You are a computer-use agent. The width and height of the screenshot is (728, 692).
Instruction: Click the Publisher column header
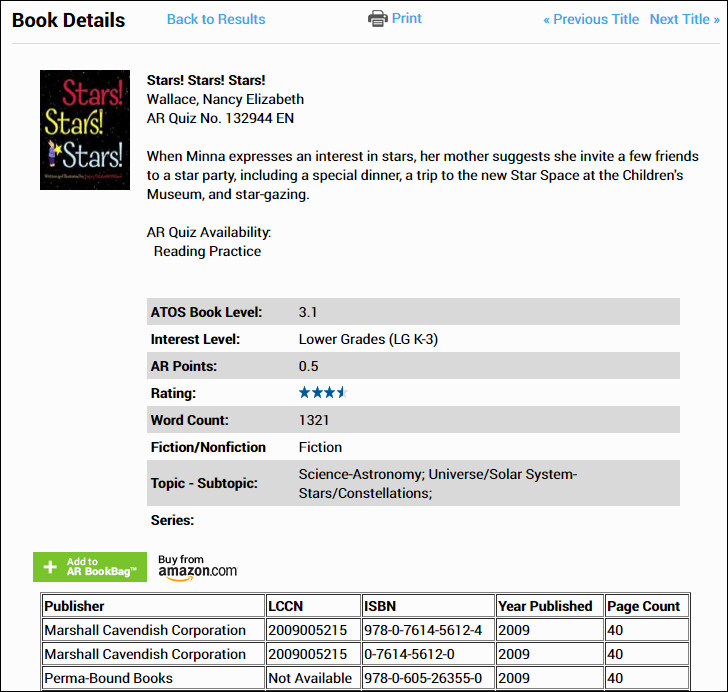tap(154, 606)
